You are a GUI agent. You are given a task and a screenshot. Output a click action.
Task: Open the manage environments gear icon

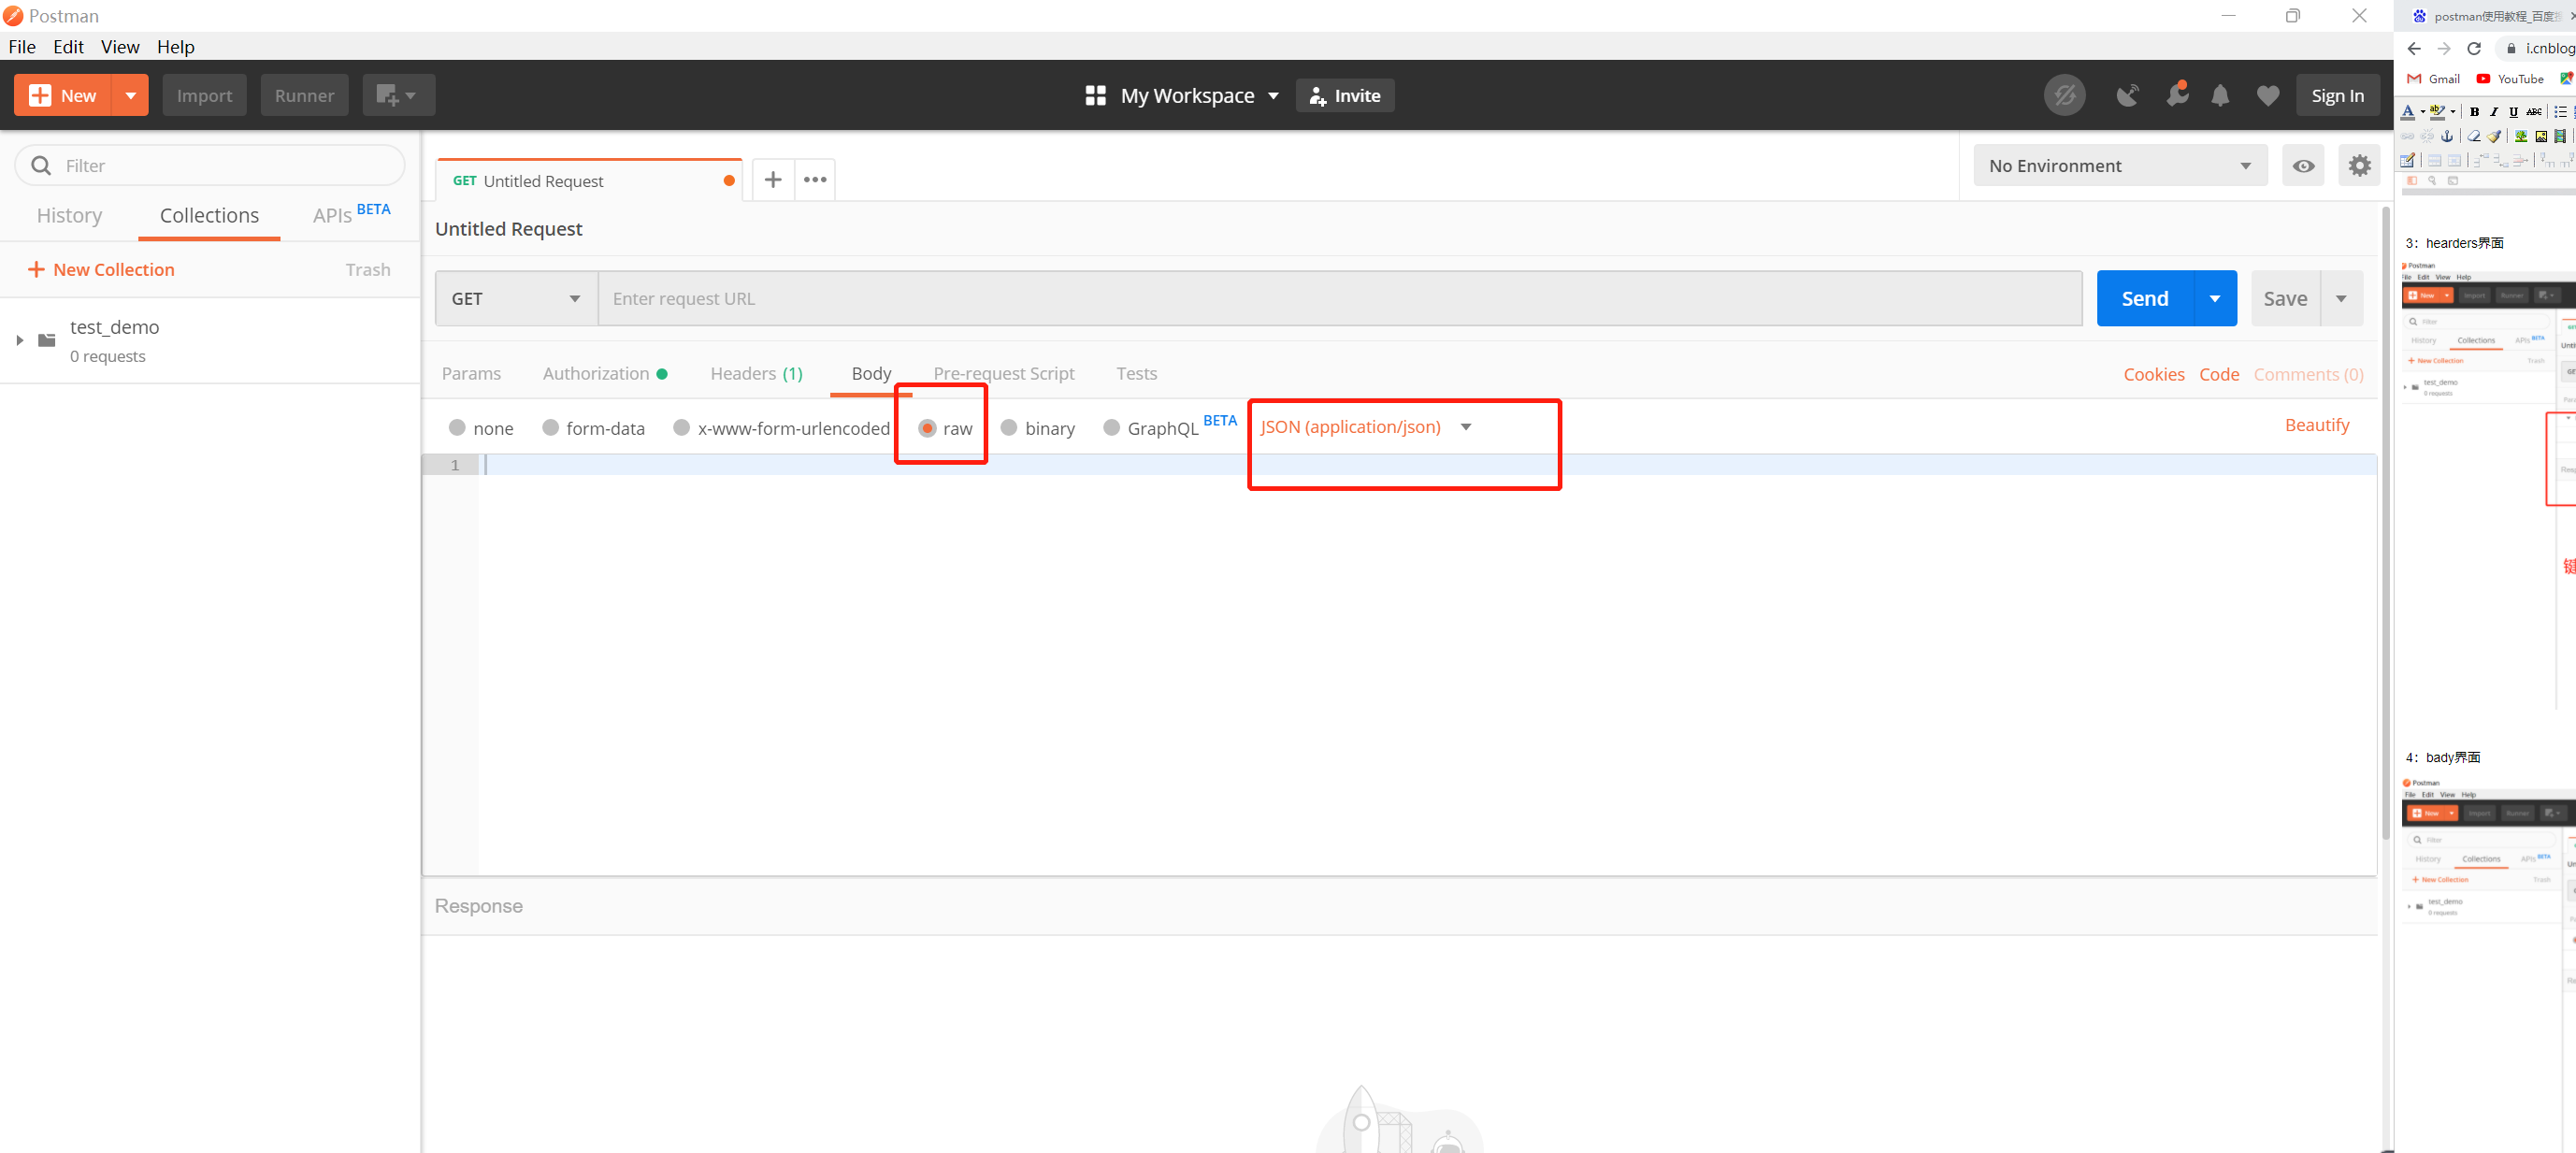click(2359, 165)
